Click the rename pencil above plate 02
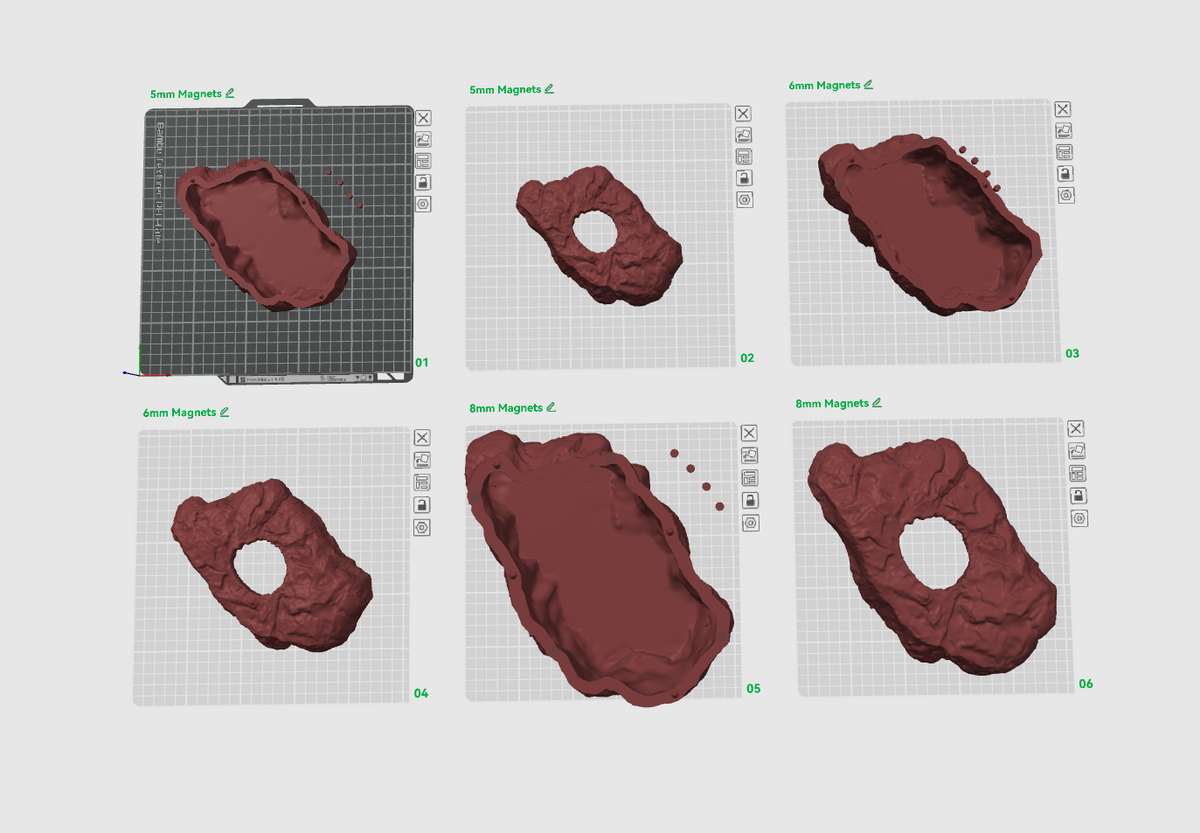 coord(549,89)
